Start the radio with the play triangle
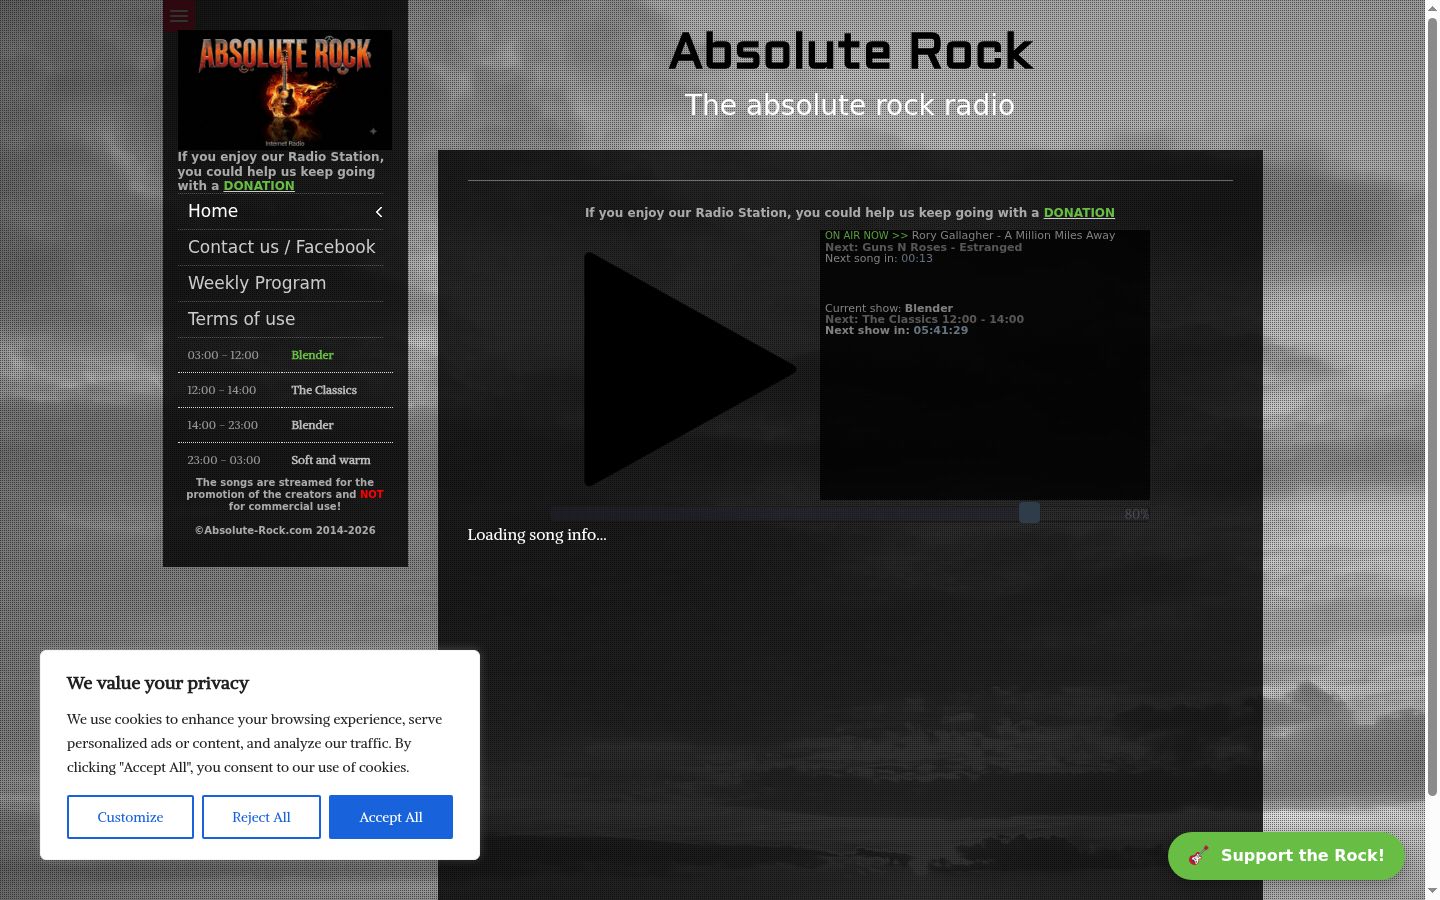1440x900 pixels. (690, 369)
